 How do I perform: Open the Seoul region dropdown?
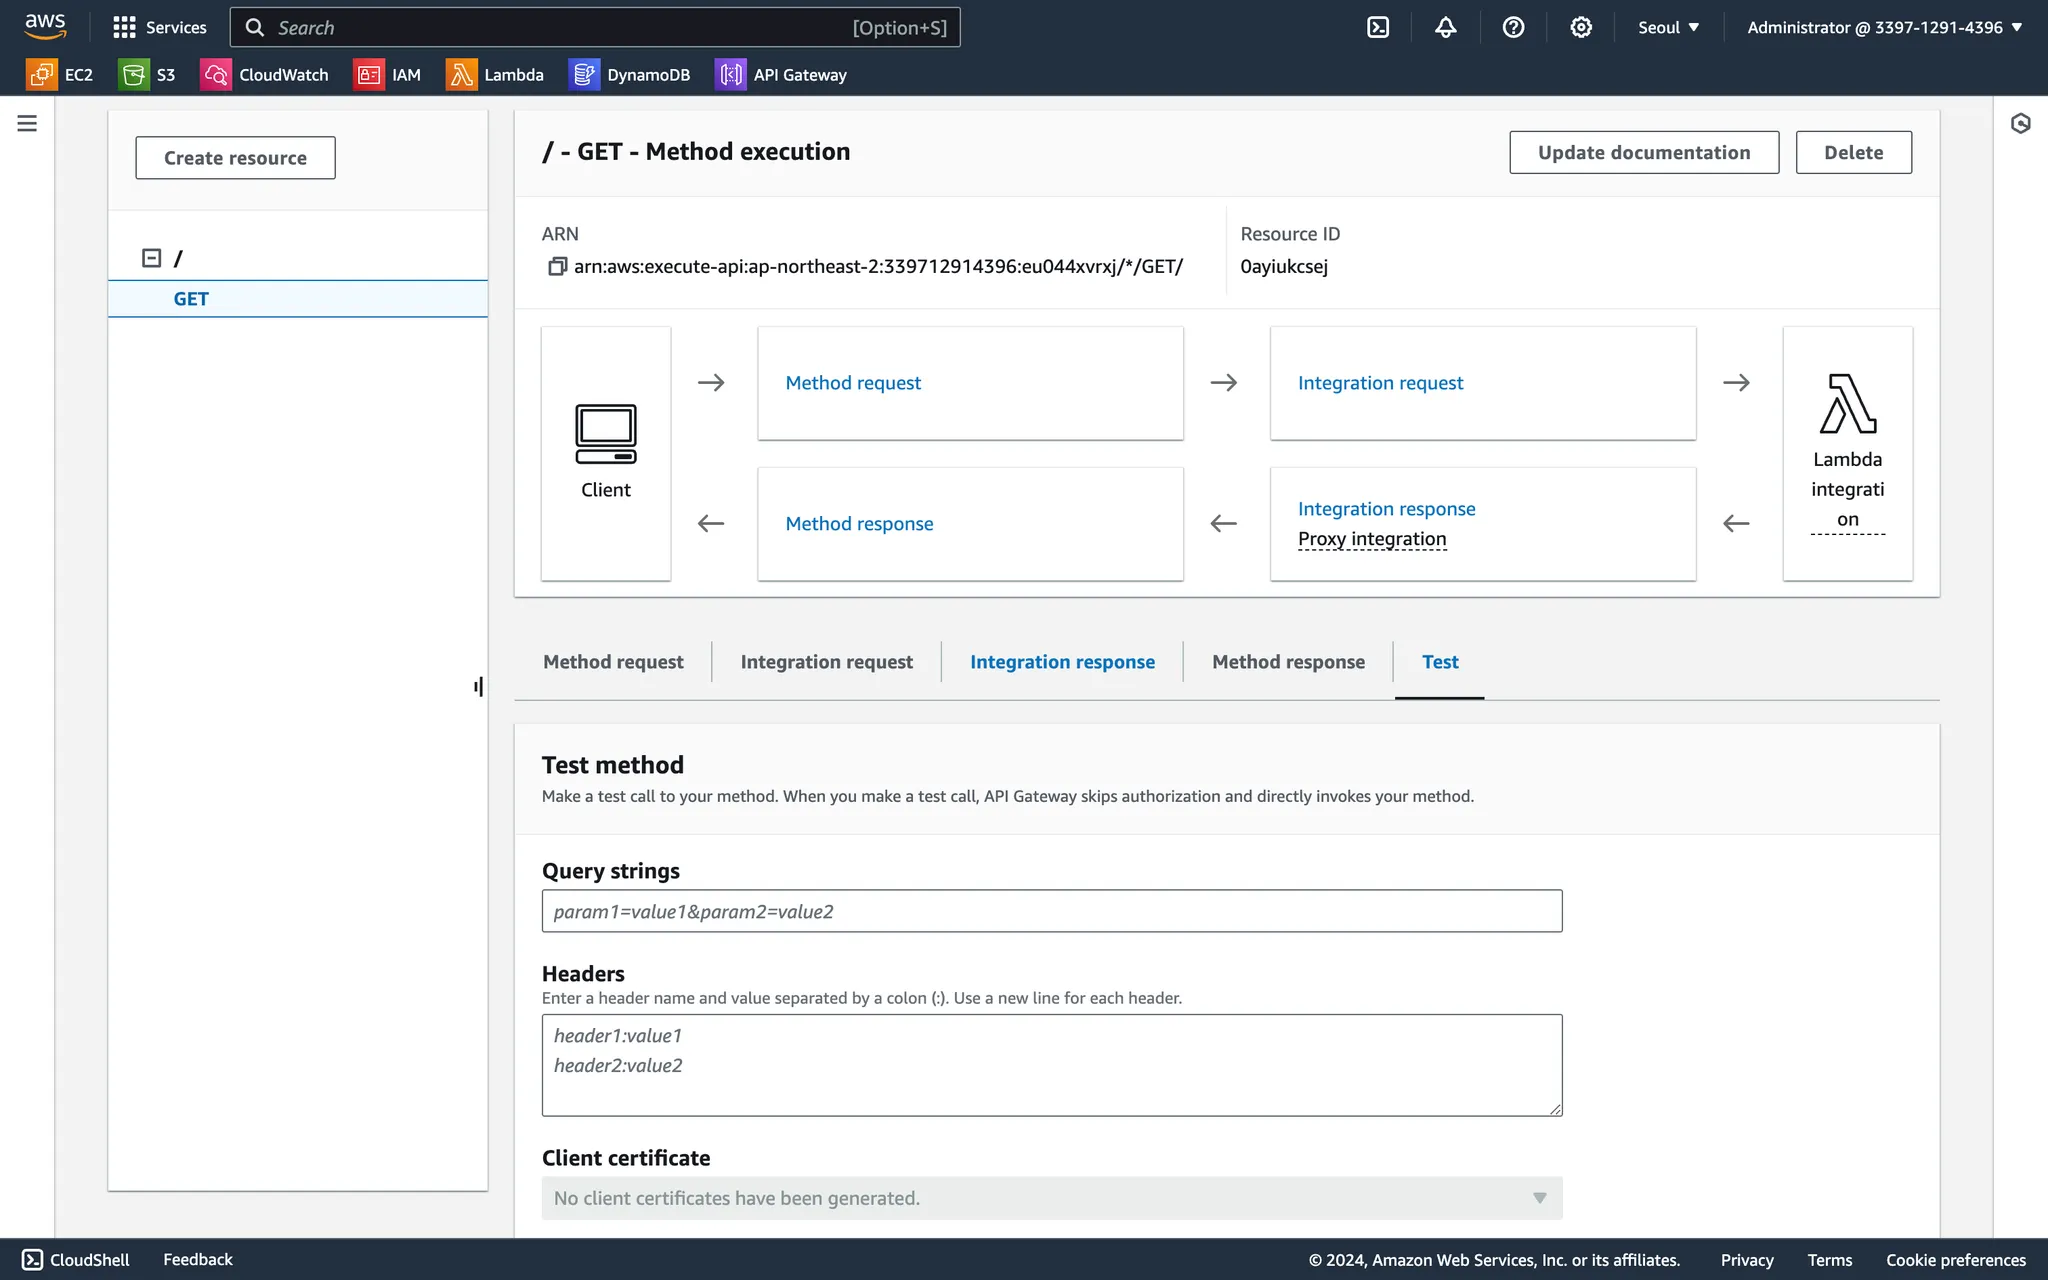pos(1668,27)
